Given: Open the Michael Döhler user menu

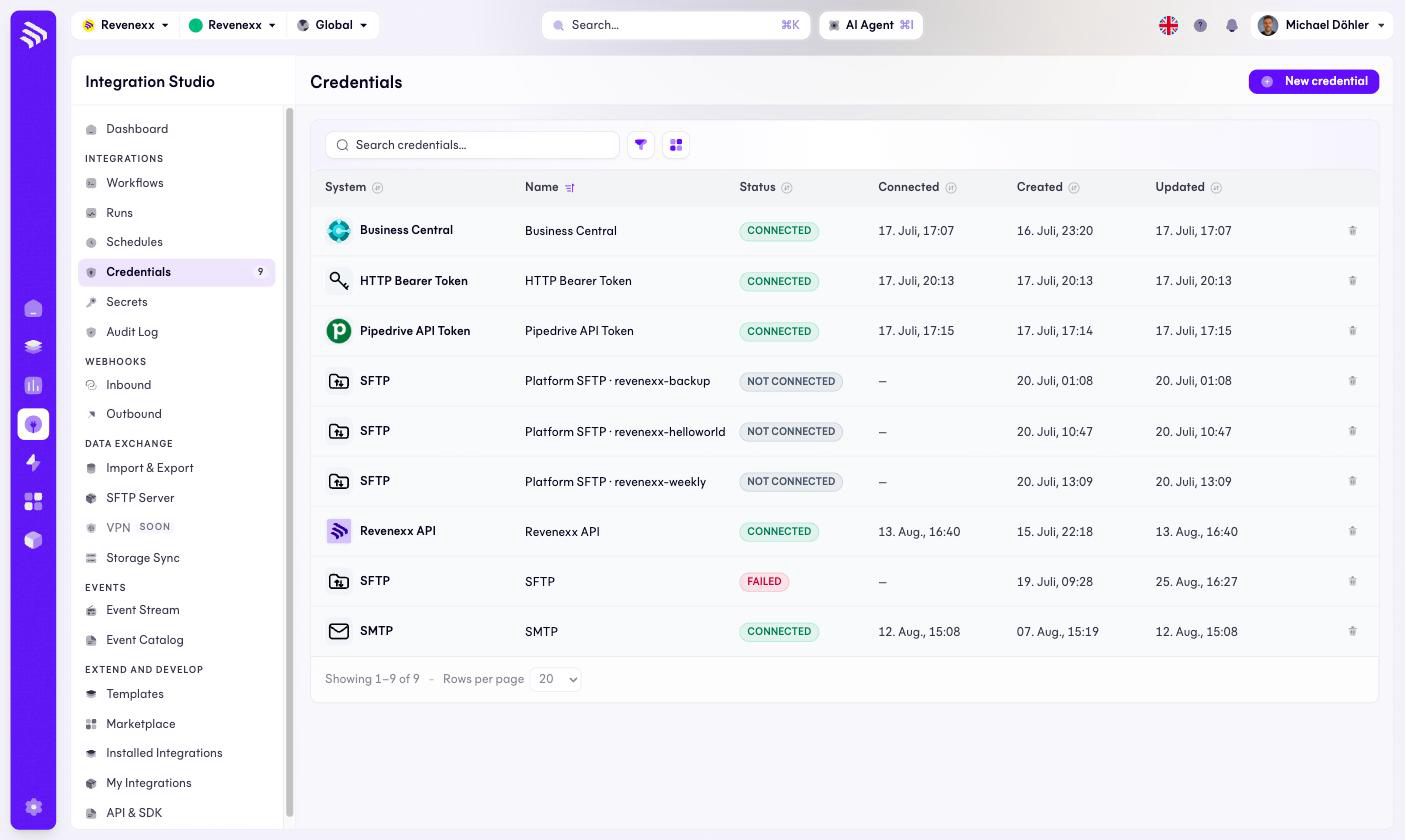Looking at the screenshot, I should tap(1322, 26).
